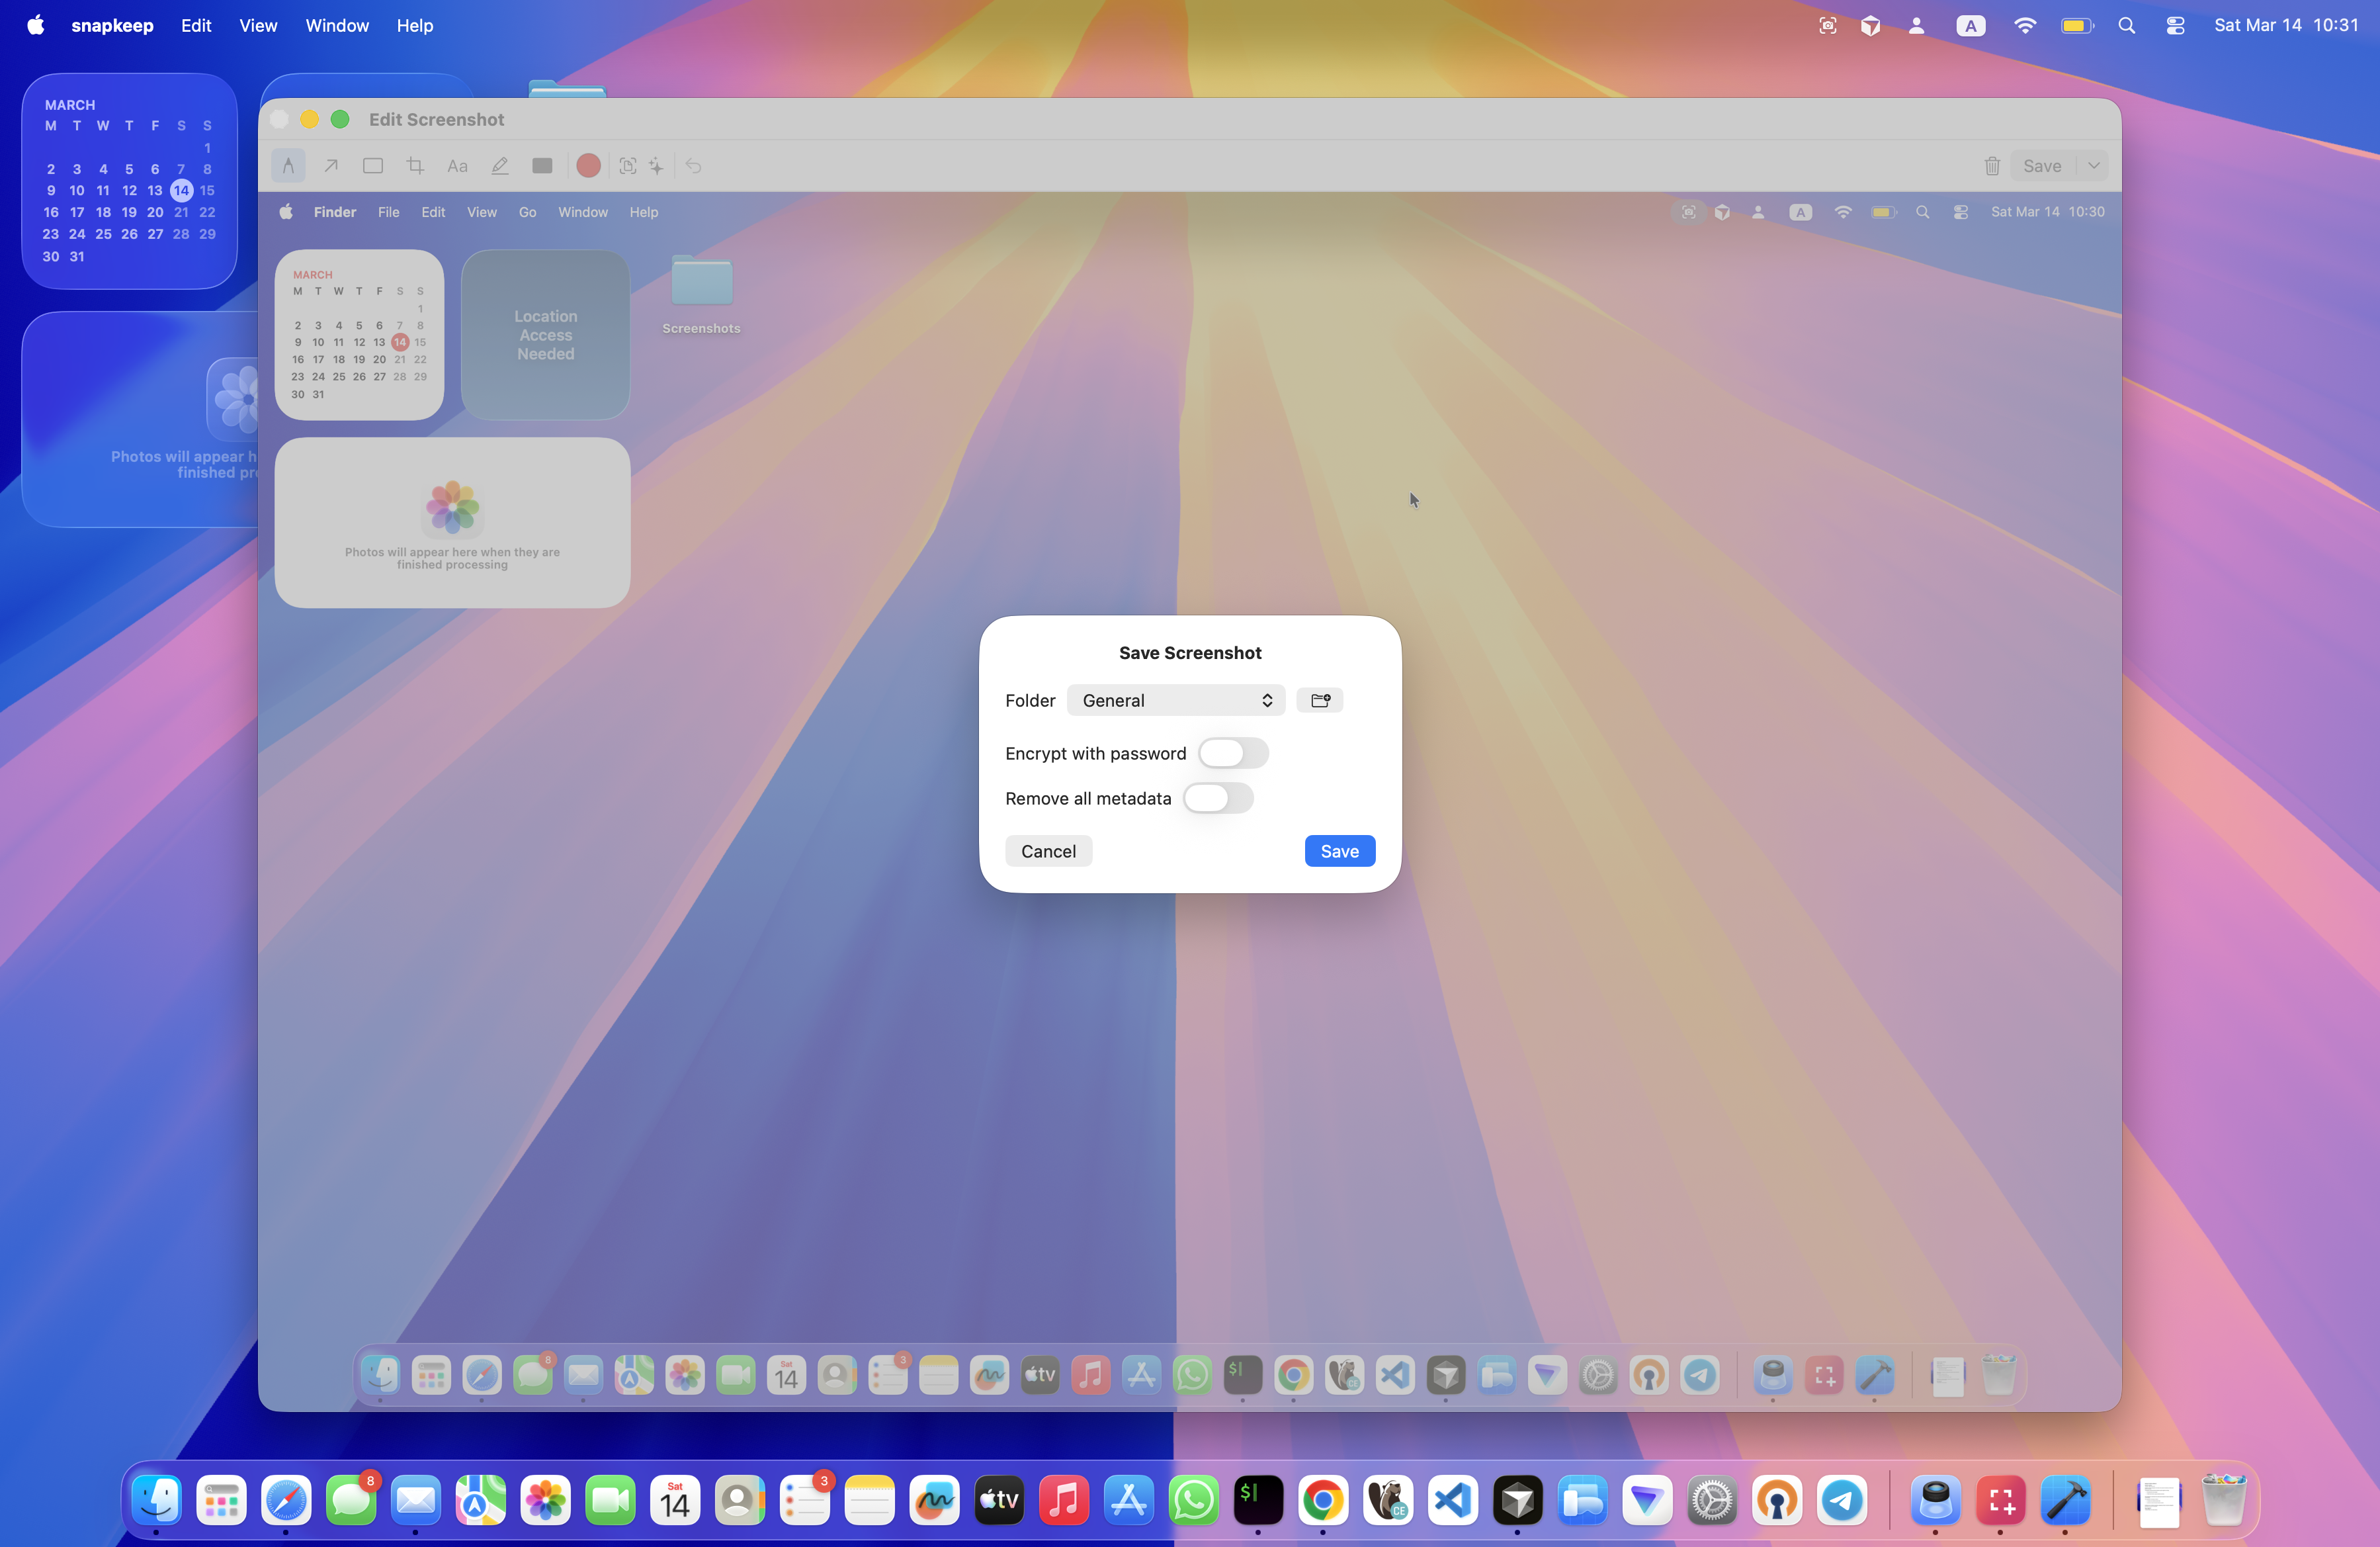Click the Wi-Fi status icon
This screenshot has height=1547, width=2380.
(2024, 26)
